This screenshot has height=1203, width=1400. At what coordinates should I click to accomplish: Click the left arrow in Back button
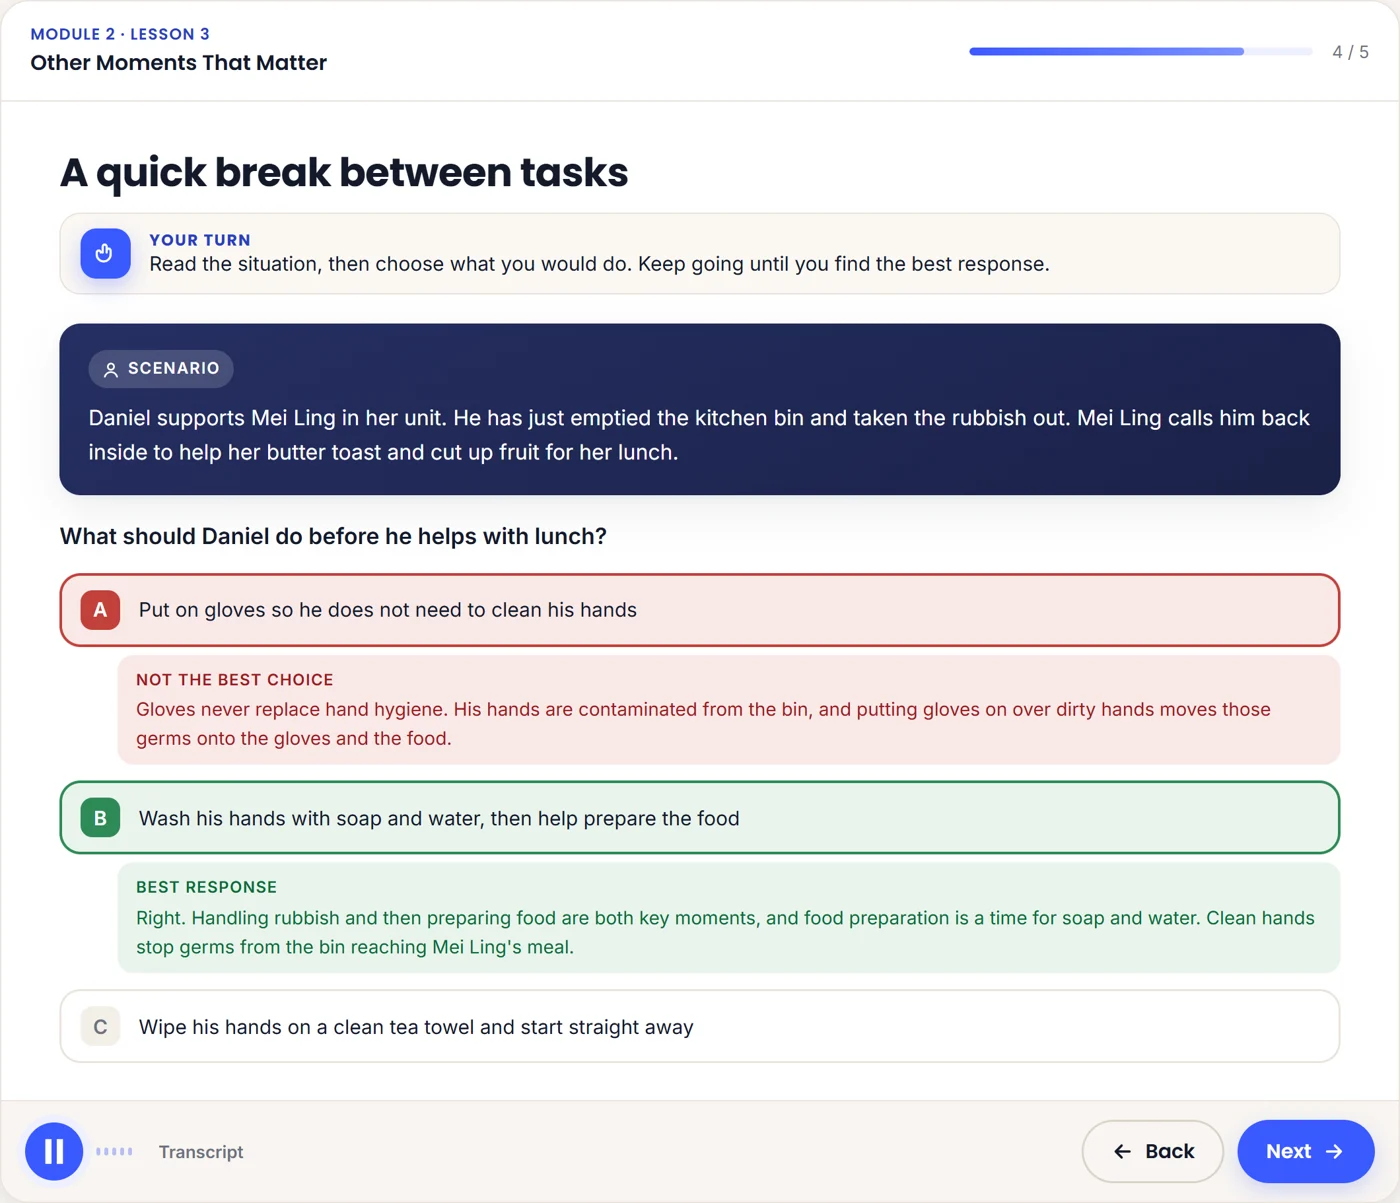pos(1122,1152)
